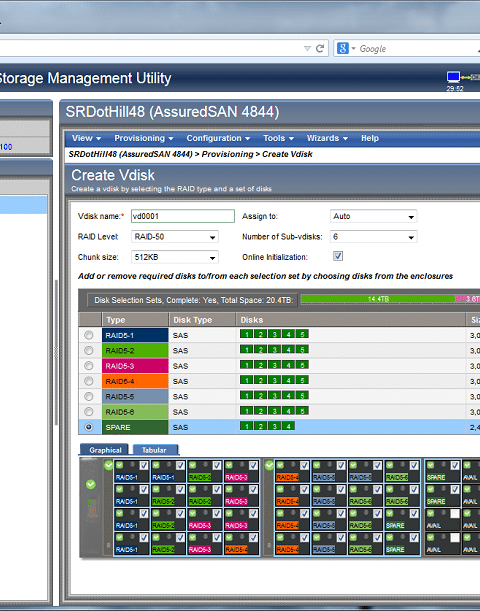Switch to the Graphical tab

105,450
